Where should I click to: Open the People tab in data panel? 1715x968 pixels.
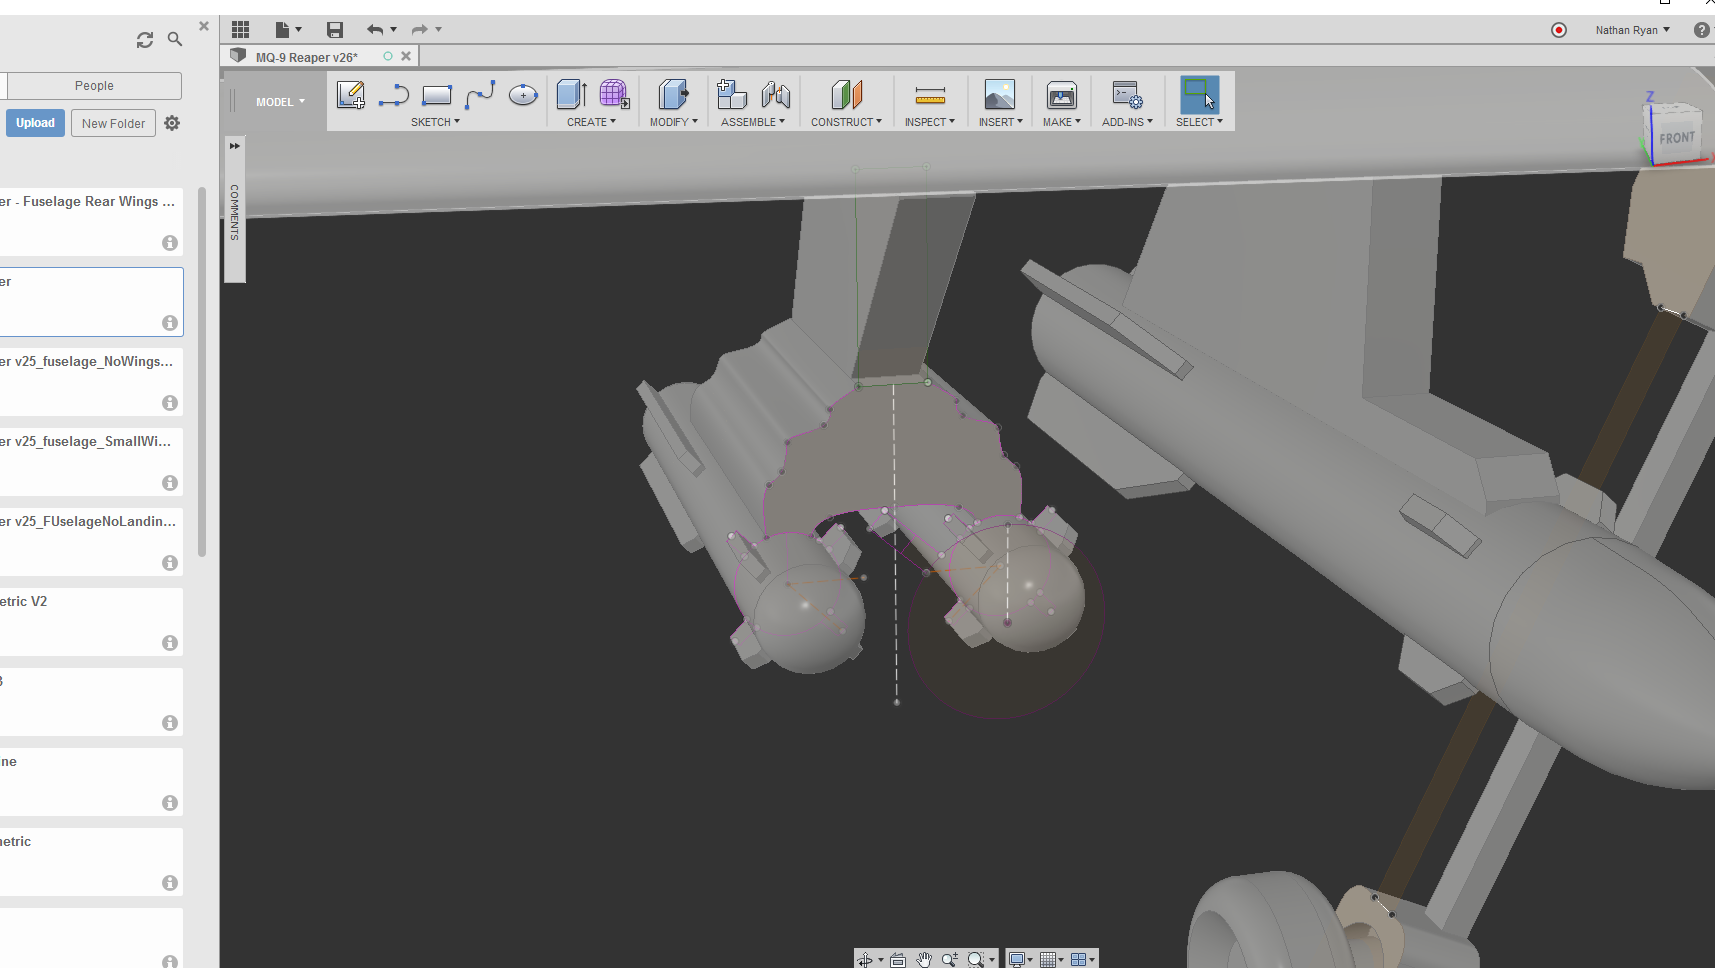[x=94, y=86]
